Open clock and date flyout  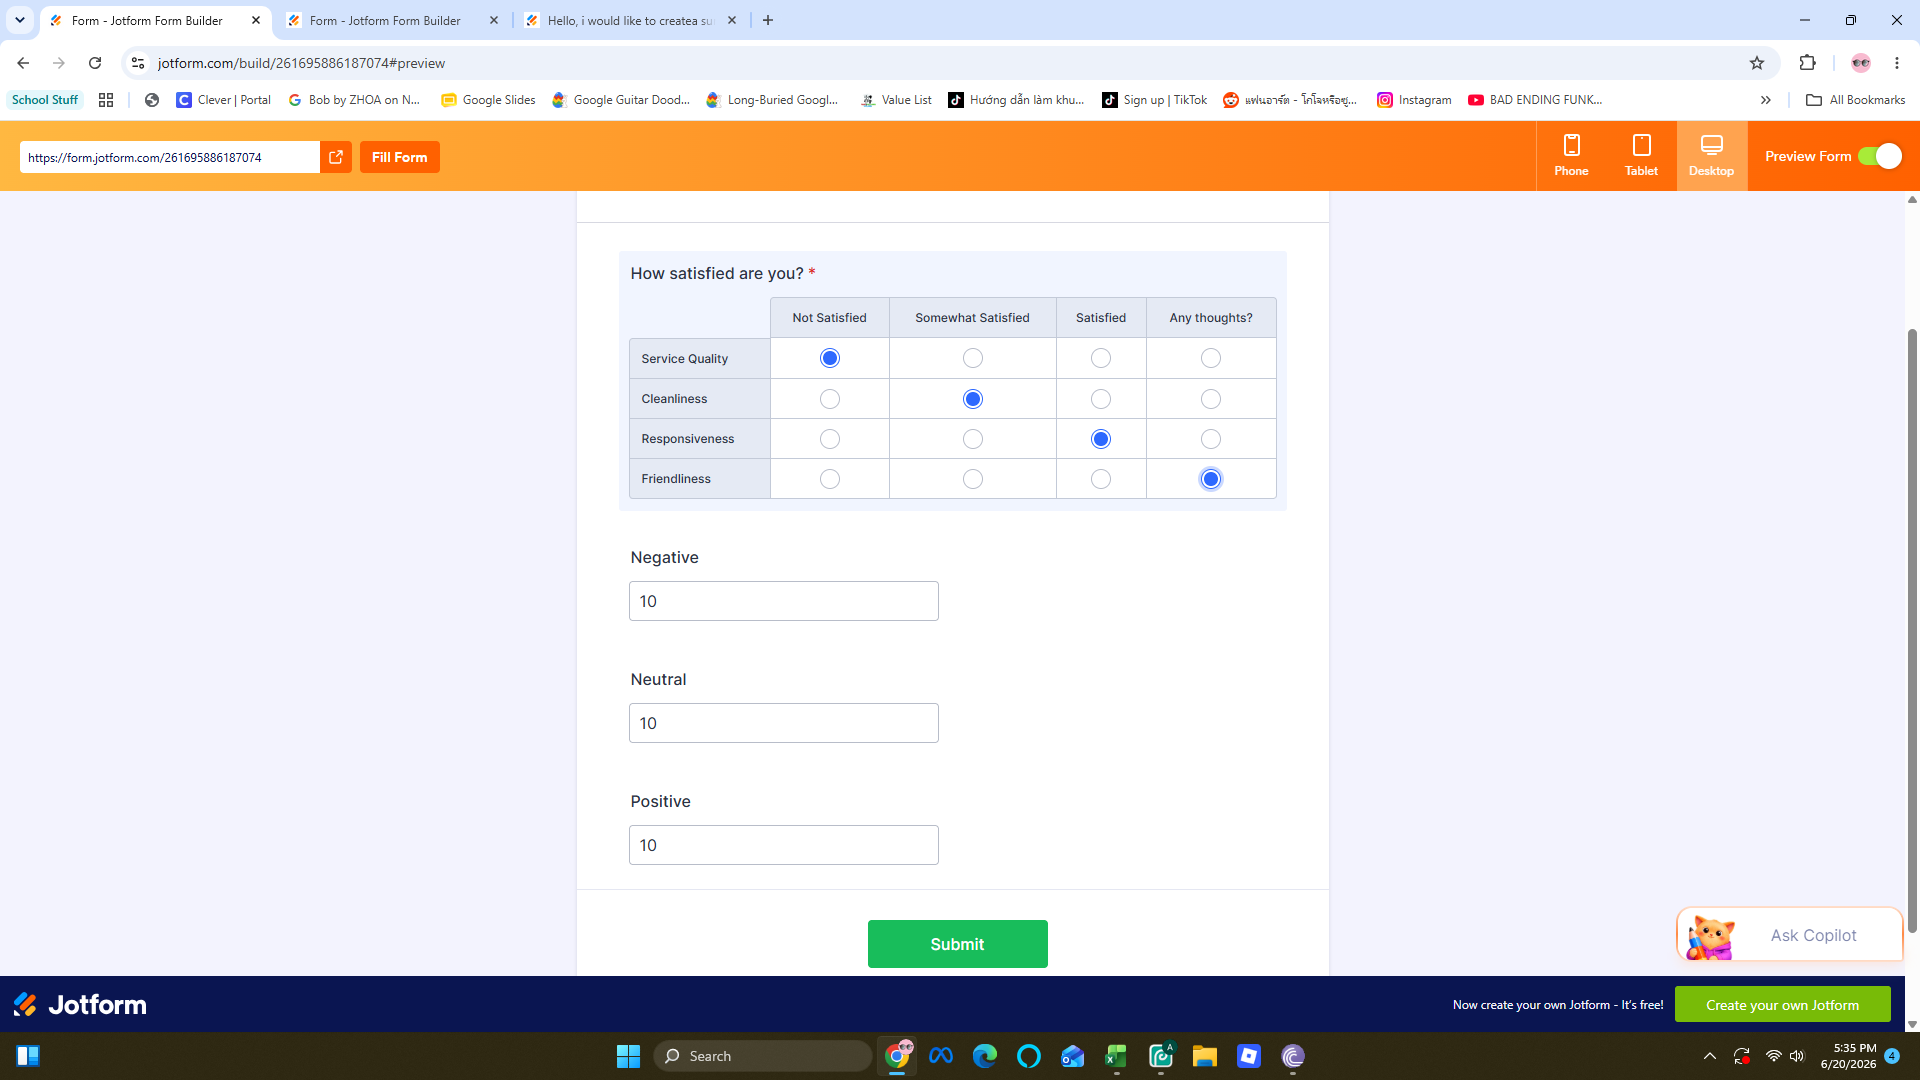1848,1056
